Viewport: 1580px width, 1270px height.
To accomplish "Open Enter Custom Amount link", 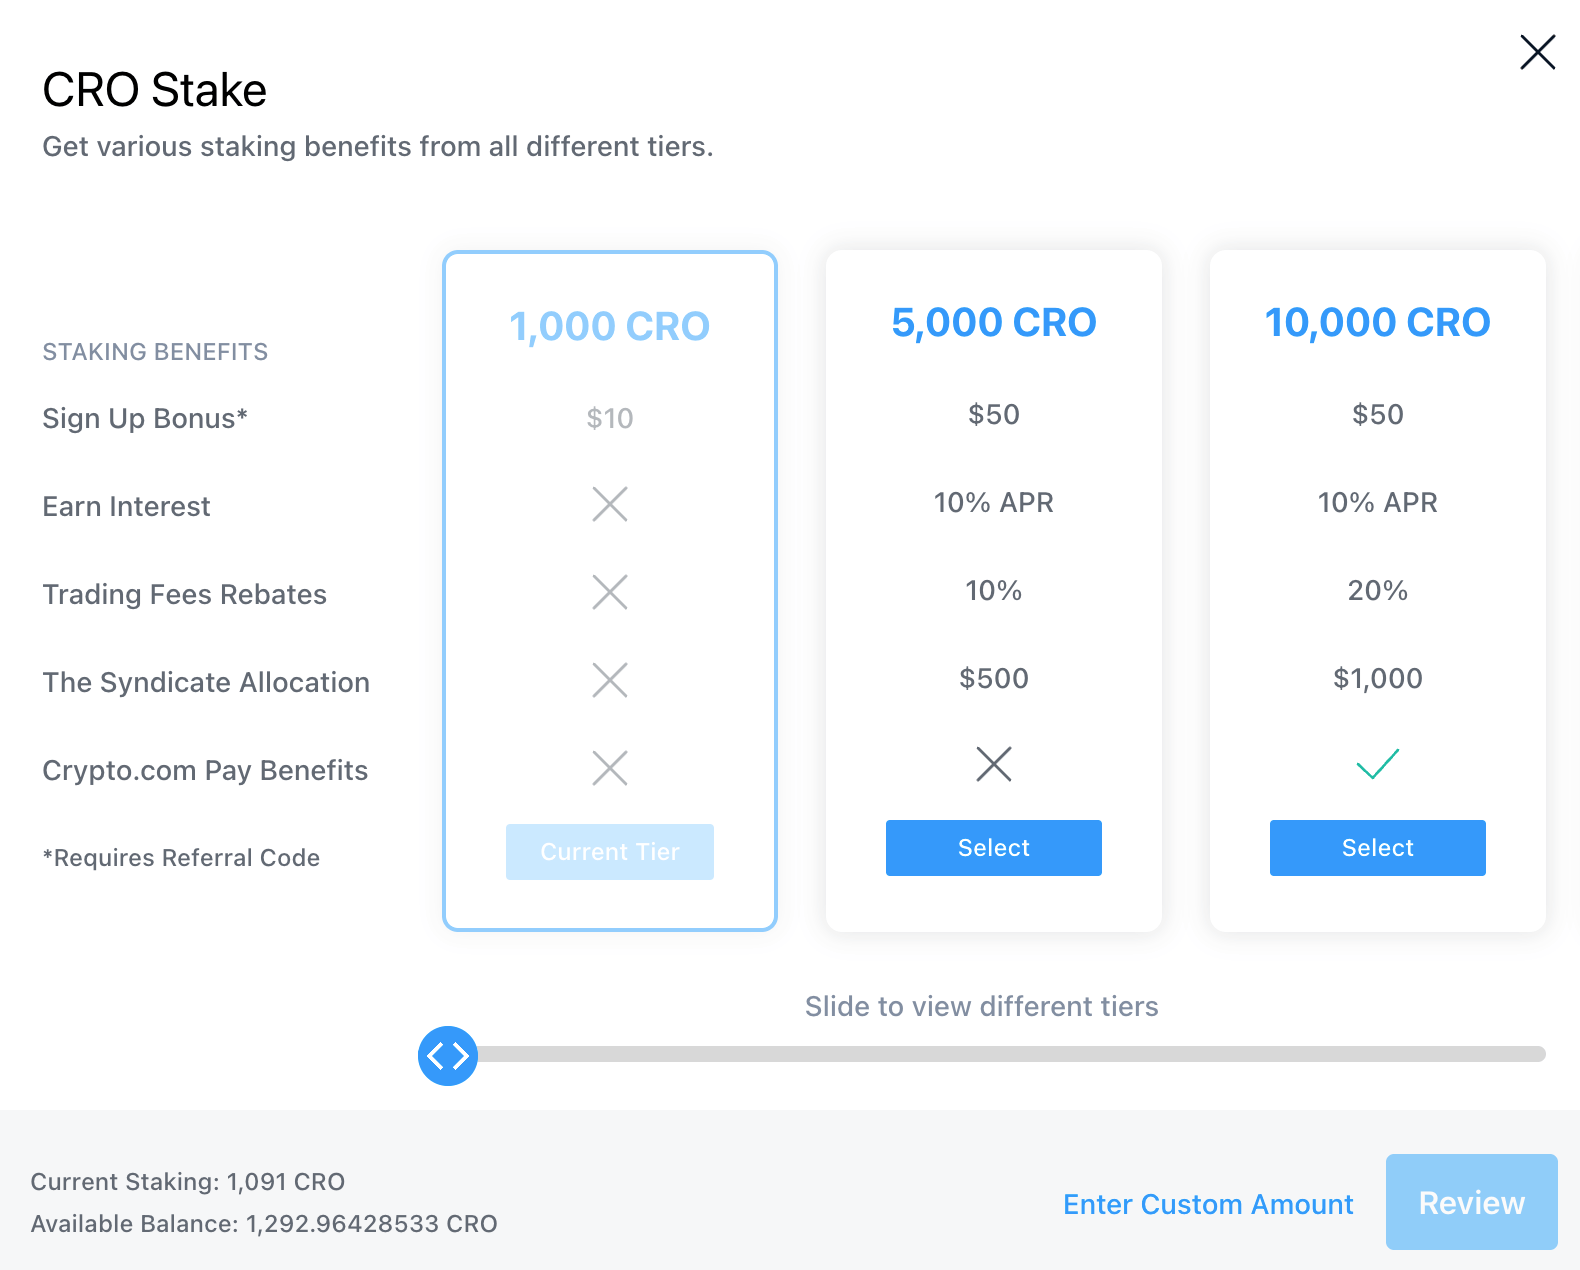I will (x=1208, y=1204).
